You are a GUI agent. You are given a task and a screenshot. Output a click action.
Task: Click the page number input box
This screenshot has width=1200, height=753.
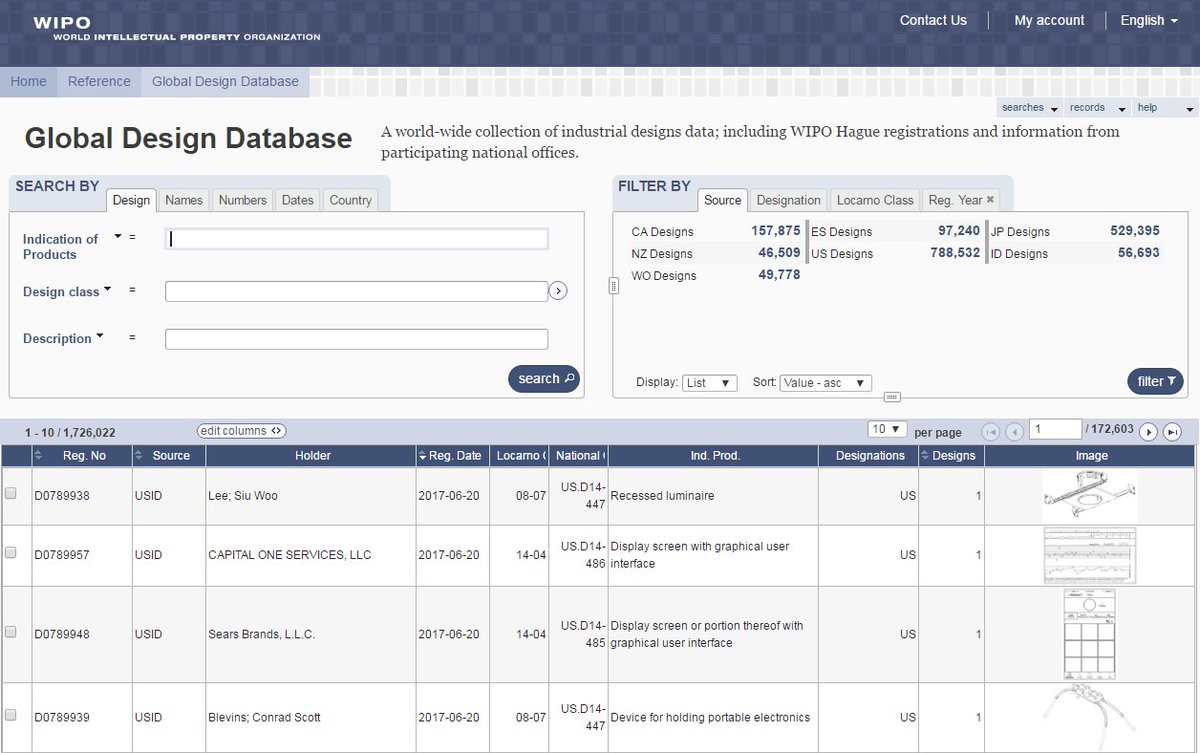(1056, 429)
